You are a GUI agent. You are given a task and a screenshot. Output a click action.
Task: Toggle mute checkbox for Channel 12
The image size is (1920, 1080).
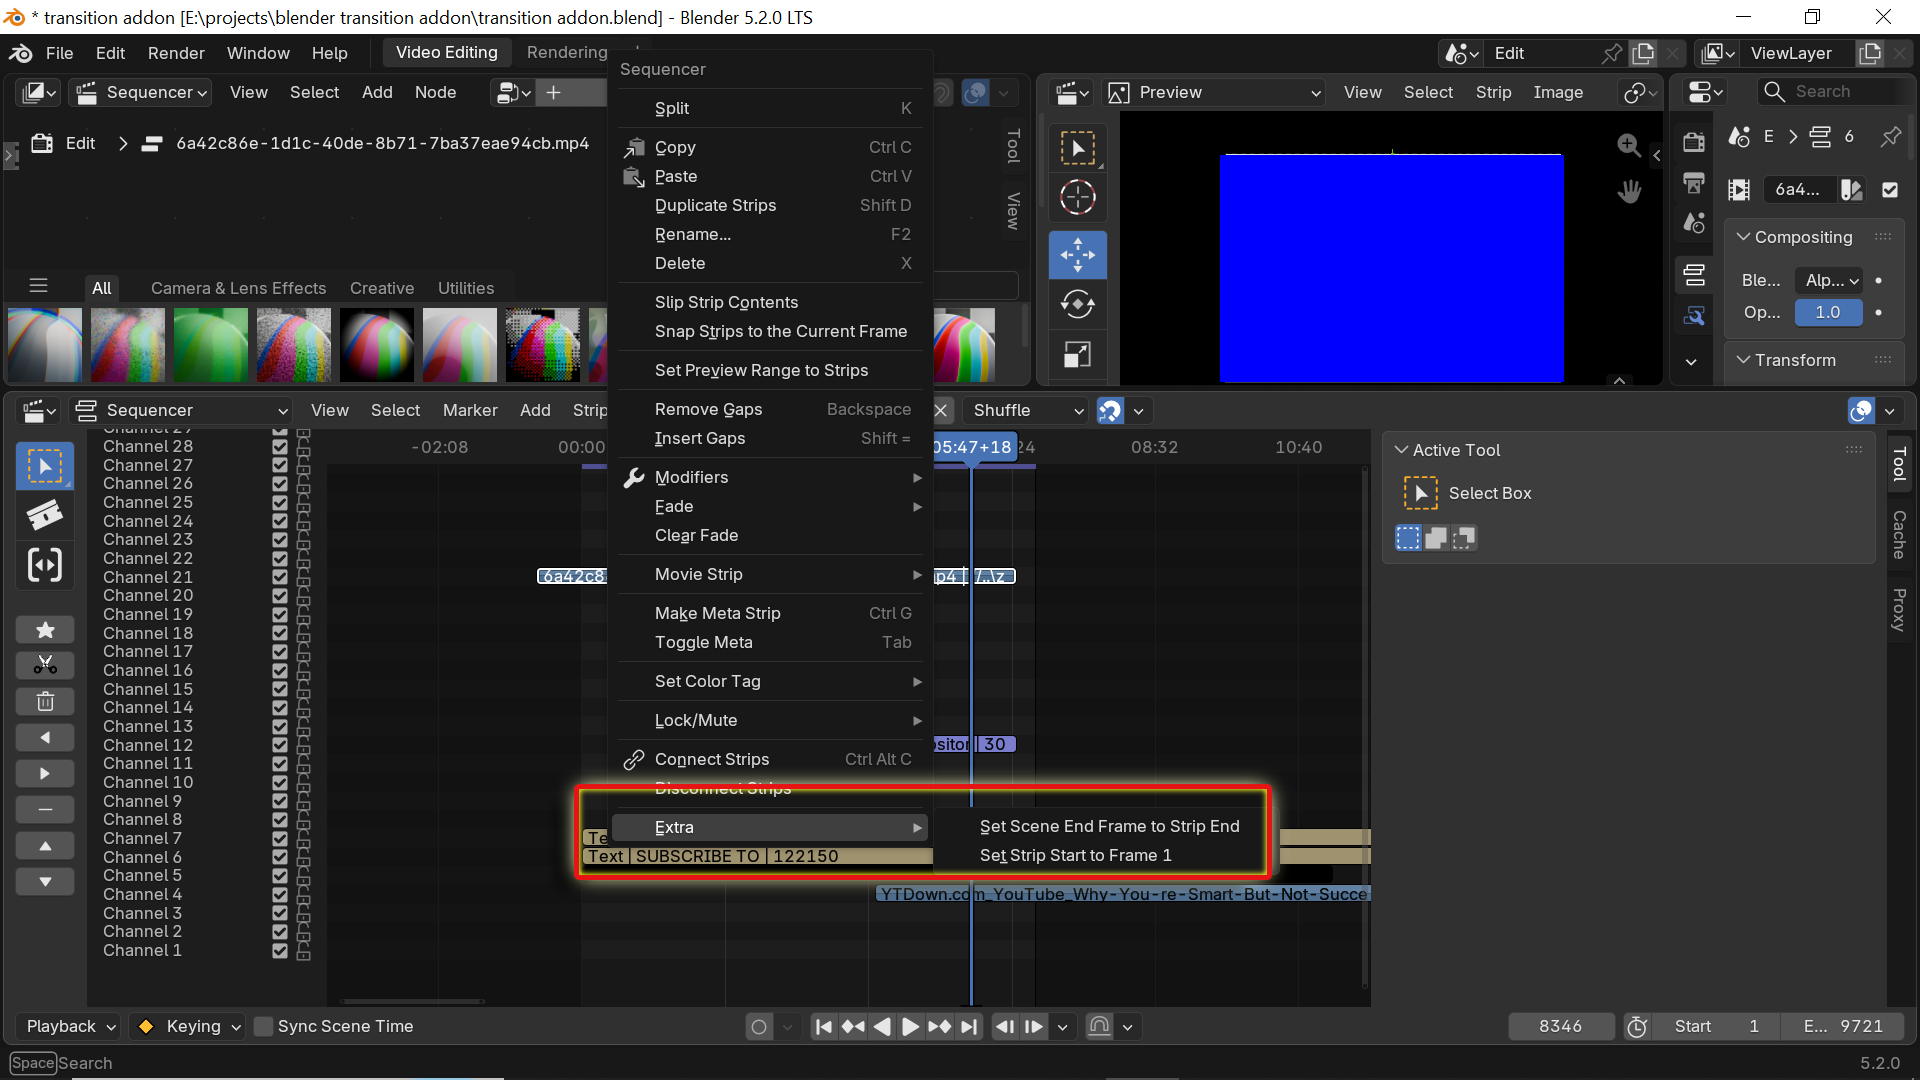[x=280, y=745]
